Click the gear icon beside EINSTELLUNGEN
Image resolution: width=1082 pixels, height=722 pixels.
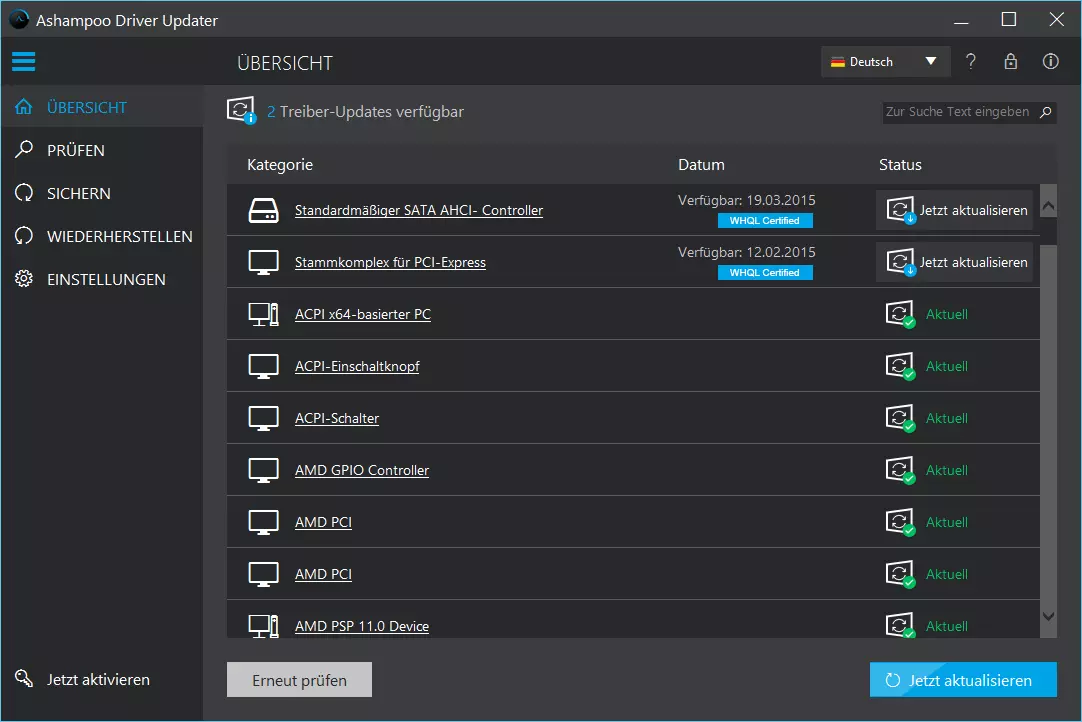(23, 279)
